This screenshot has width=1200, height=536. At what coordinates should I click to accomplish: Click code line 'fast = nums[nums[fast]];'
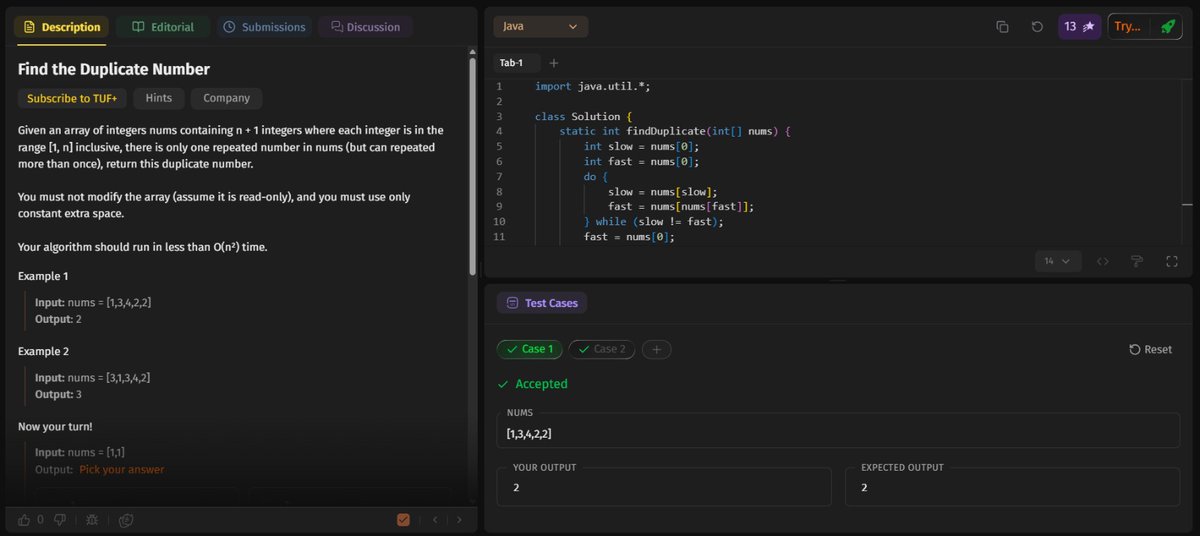point(681,206)
